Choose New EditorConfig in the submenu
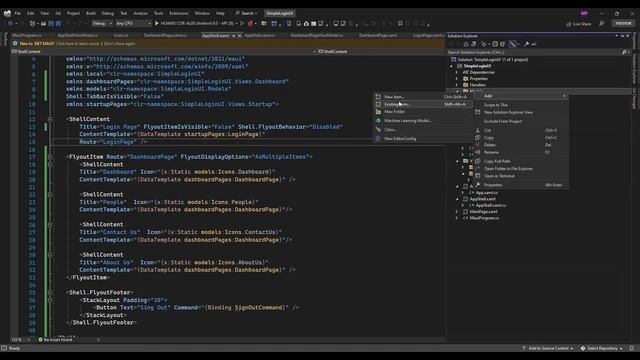The width and height of the screenshot is (640, 360). point(424,138)
